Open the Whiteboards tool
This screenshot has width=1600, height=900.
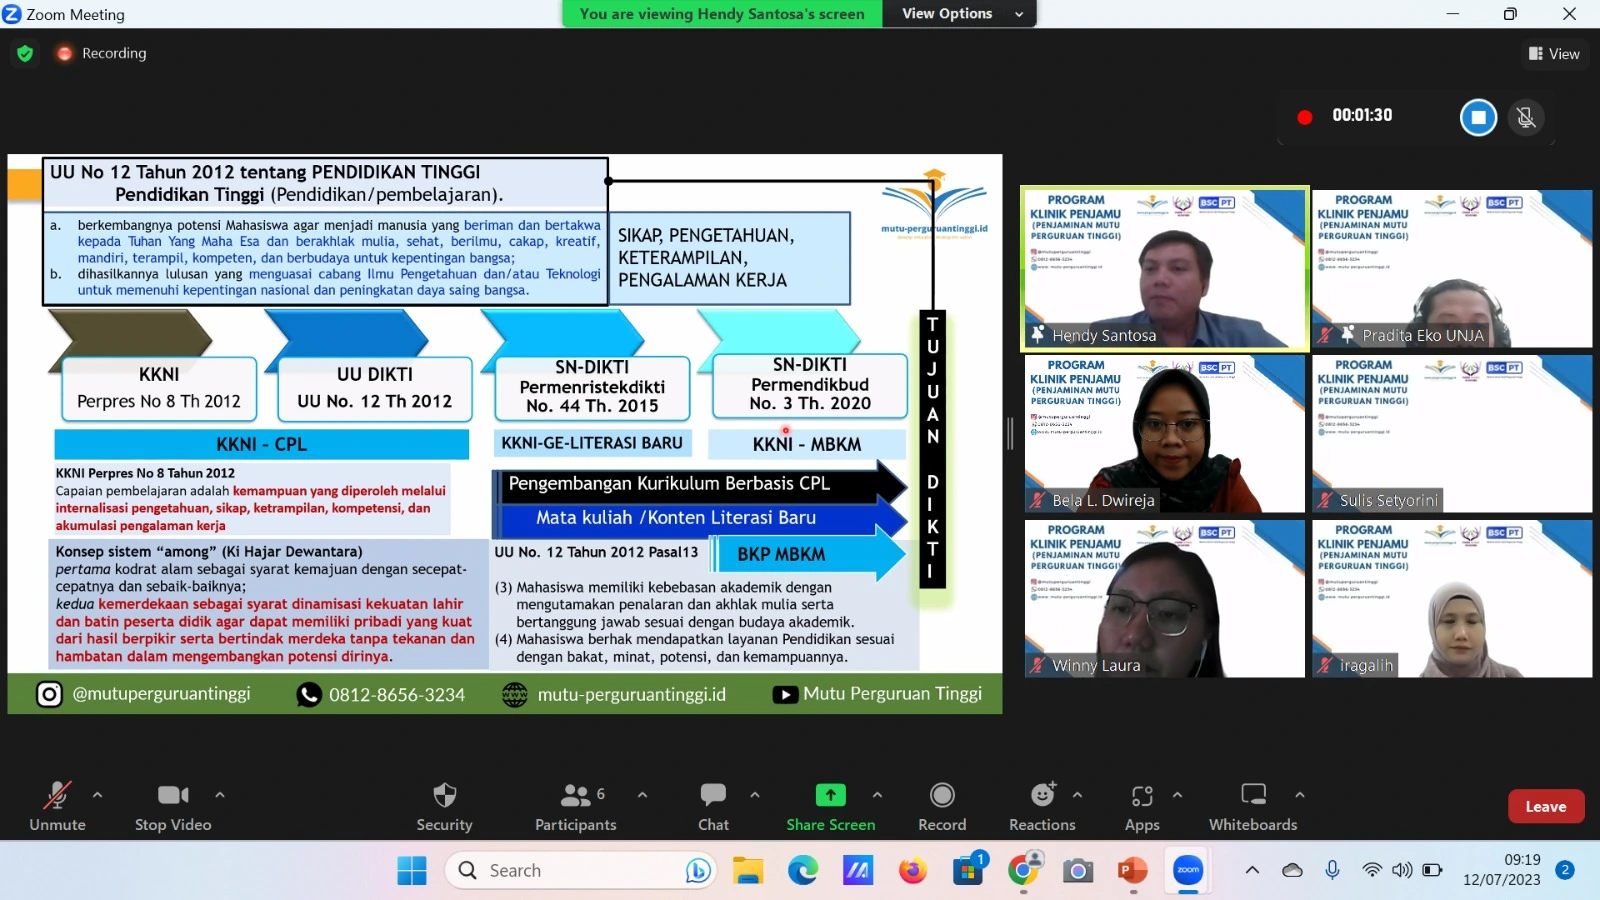tap(1252, 806)
